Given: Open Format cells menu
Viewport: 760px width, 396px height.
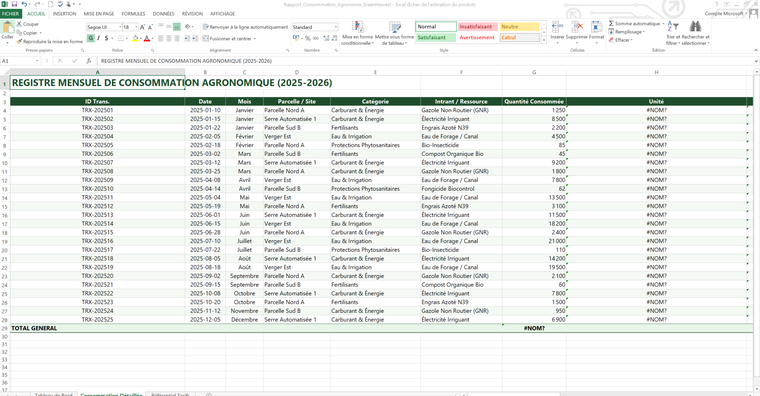Looking at the screenshot, I should 597,31.
